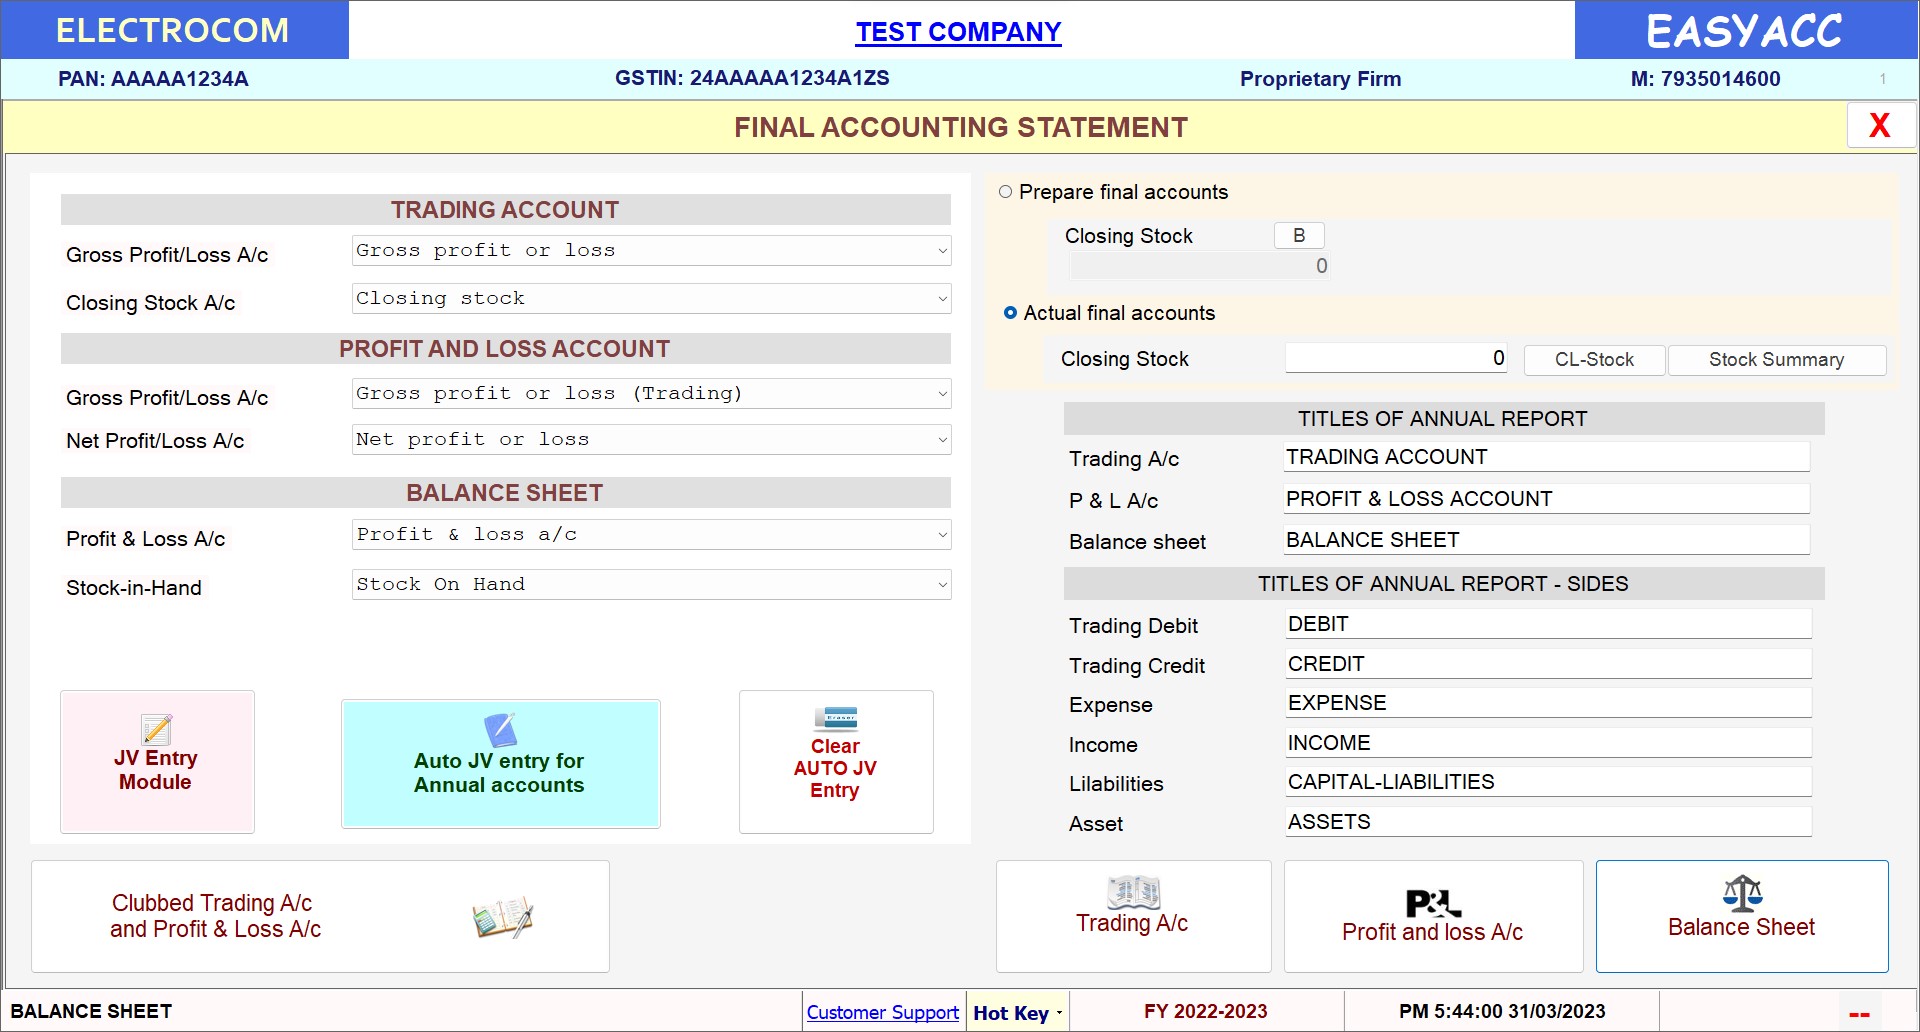The image size is (1920, 1032).
Task: Open the Stock Summary button
Action: click(x=1776, y=360)
